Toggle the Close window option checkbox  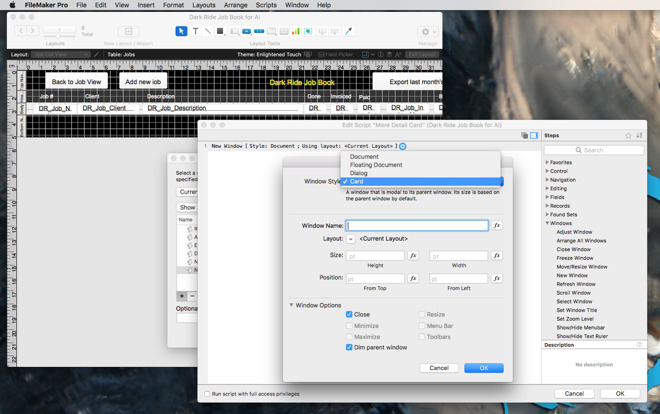(349, 314)
